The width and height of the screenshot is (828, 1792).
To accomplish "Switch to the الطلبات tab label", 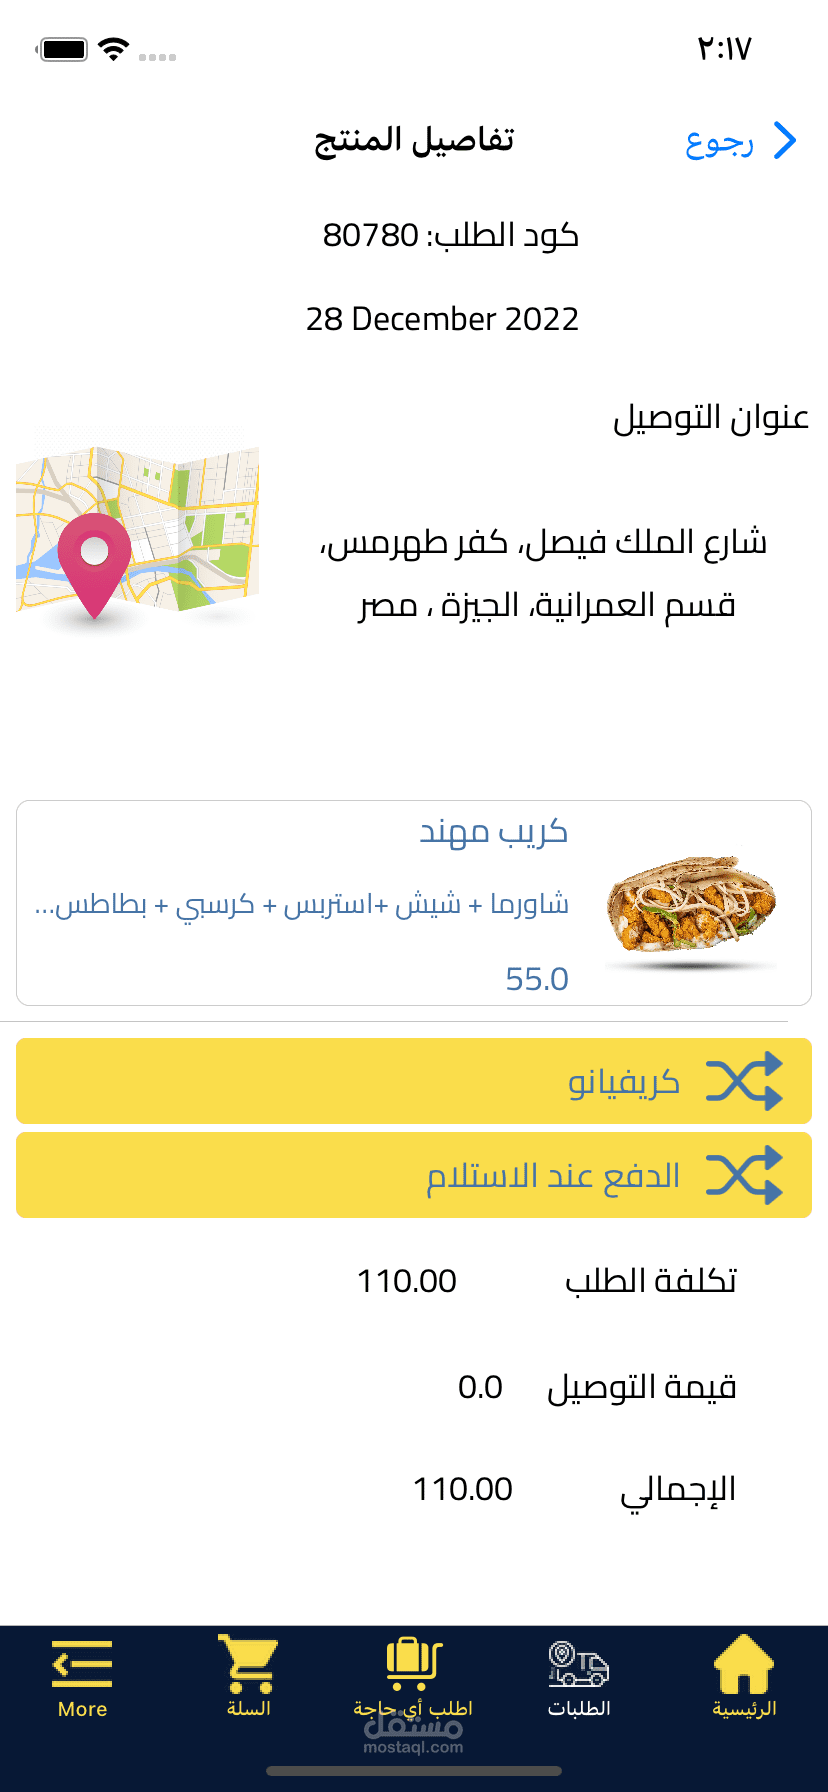I will click(578, 1708).
